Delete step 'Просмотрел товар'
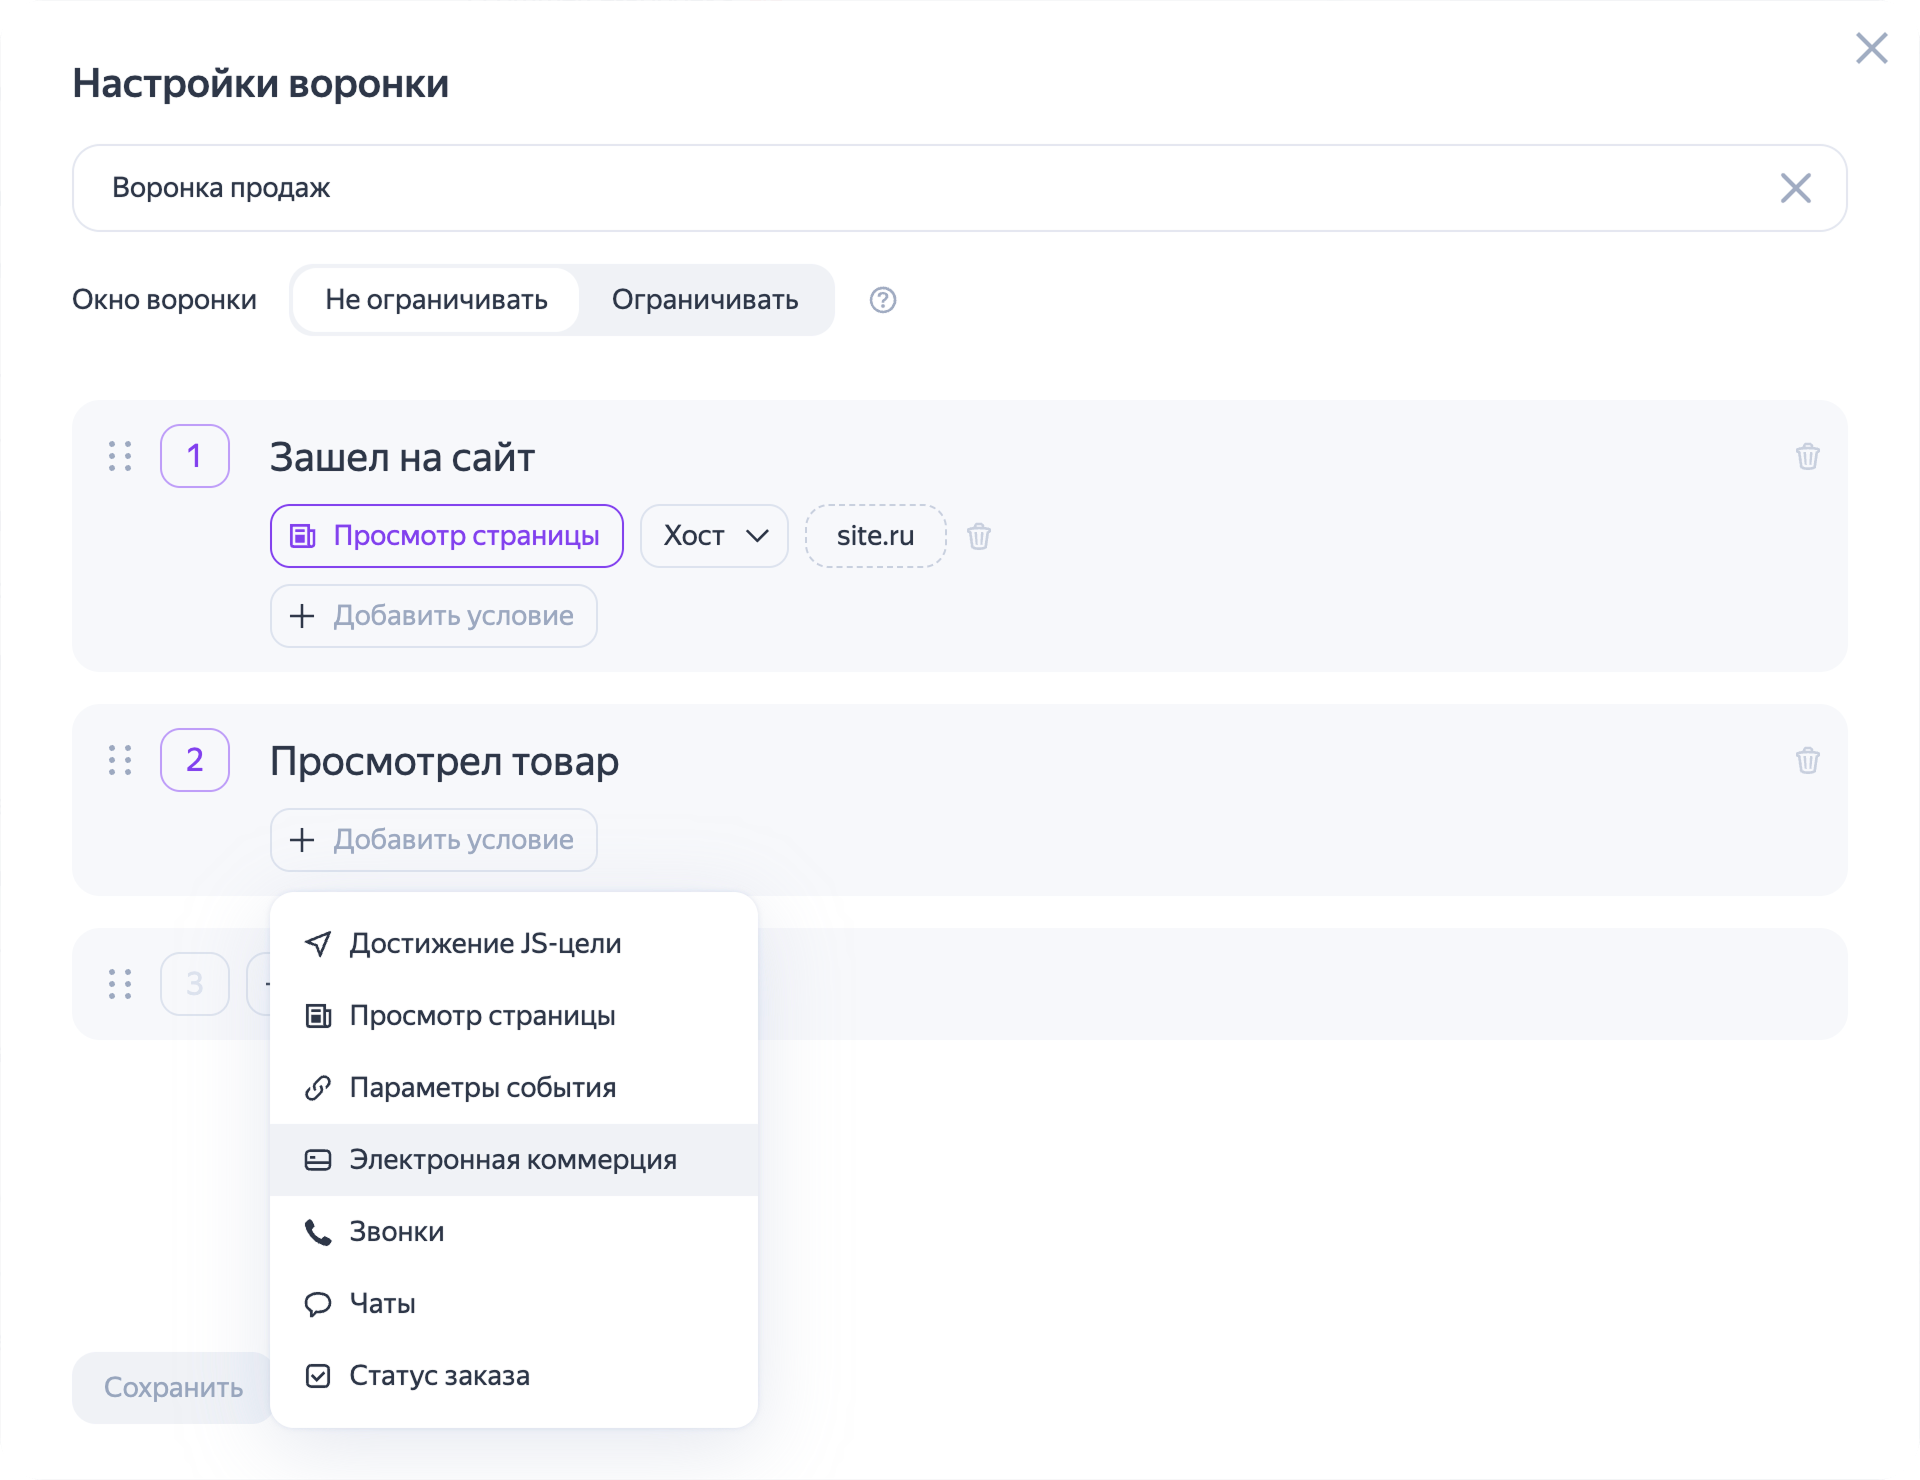The height and width of the screenshot is (1480, 1920). coord(1807,760)
